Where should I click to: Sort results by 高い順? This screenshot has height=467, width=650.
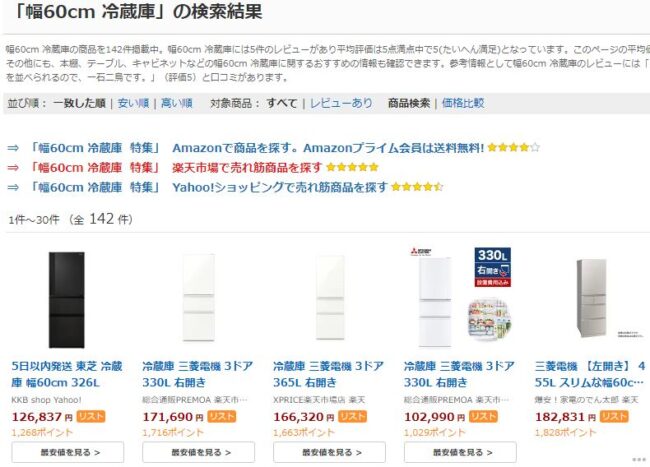(x=176, y=103)
